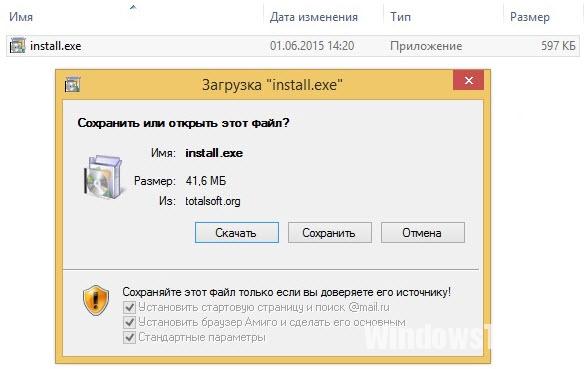Click the installer icon in the dialog title bar

[72, 85]
